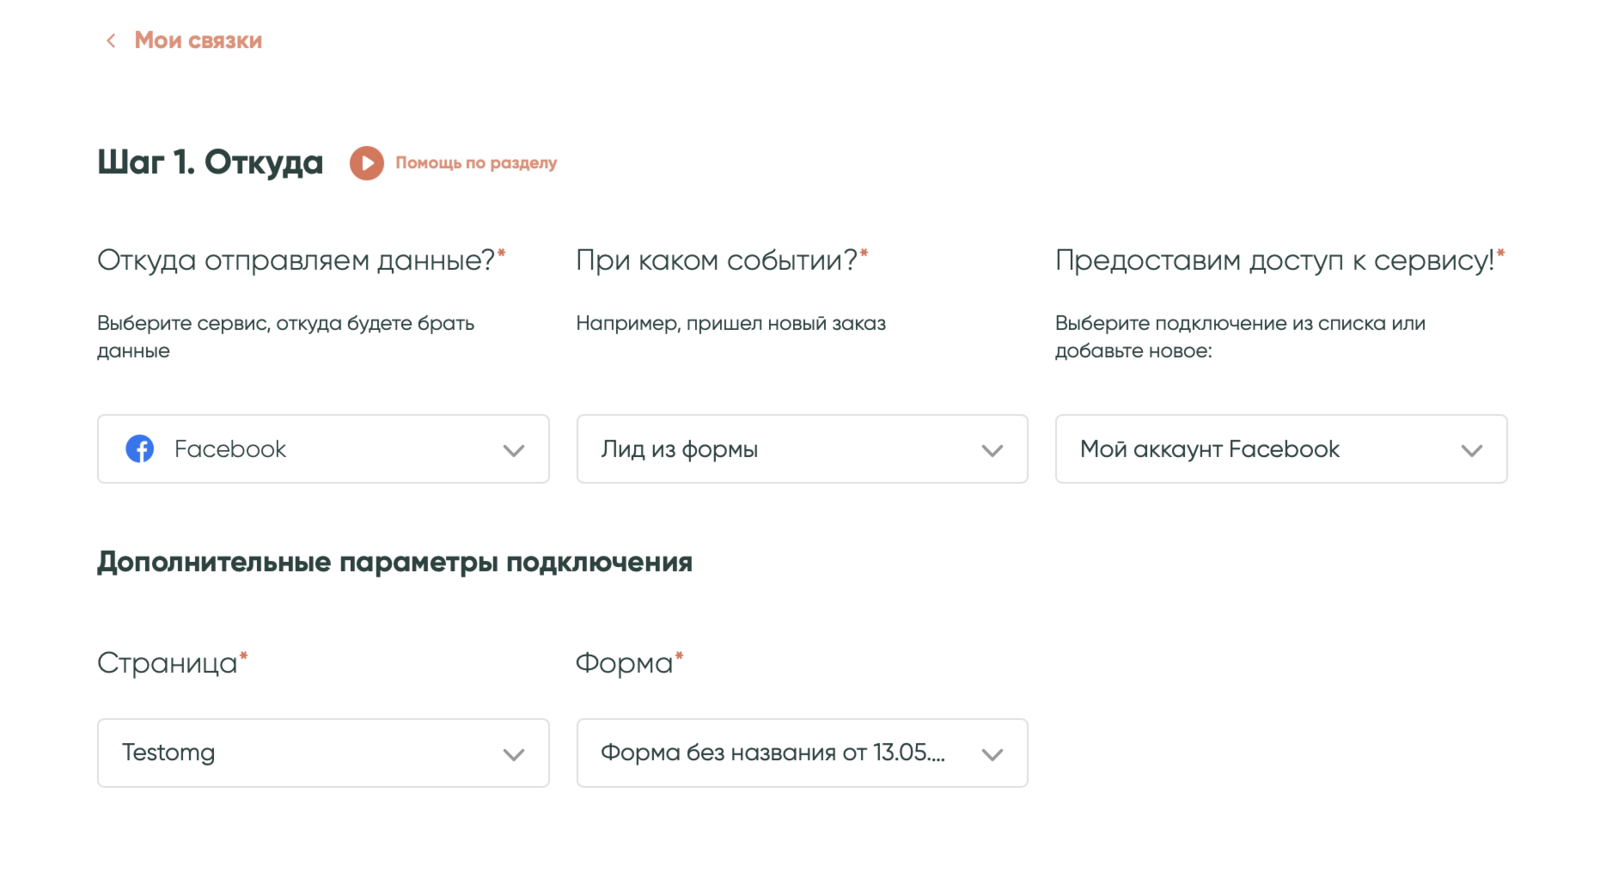This screenshot has height=890, width=1600.
Task: Click the При каком событии? label
Action: (716, 261)
